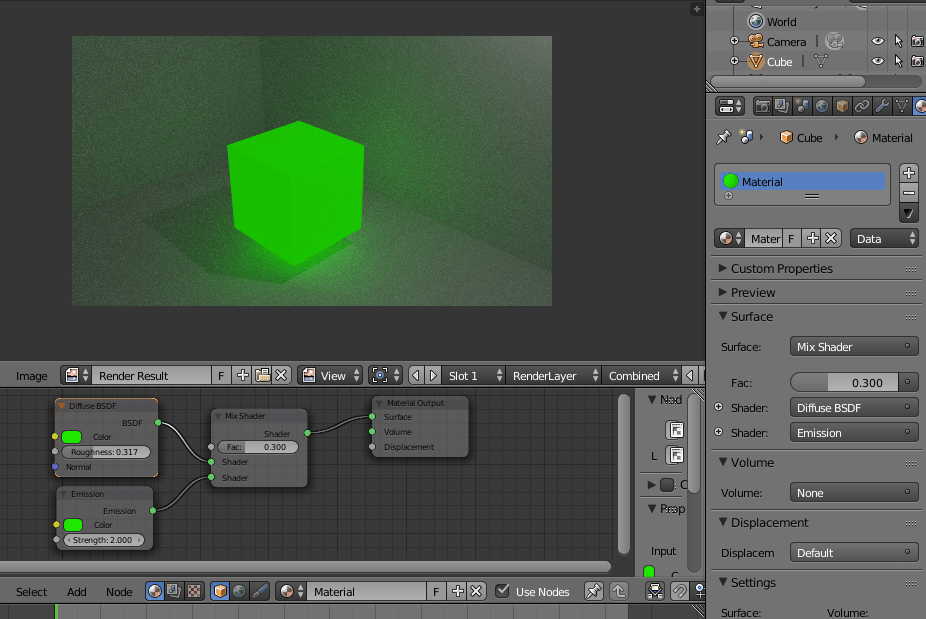926x619 pixels.
Task: Open the Combined render pass dropdown
Action: pyautogui.click(x=641, y=375)
